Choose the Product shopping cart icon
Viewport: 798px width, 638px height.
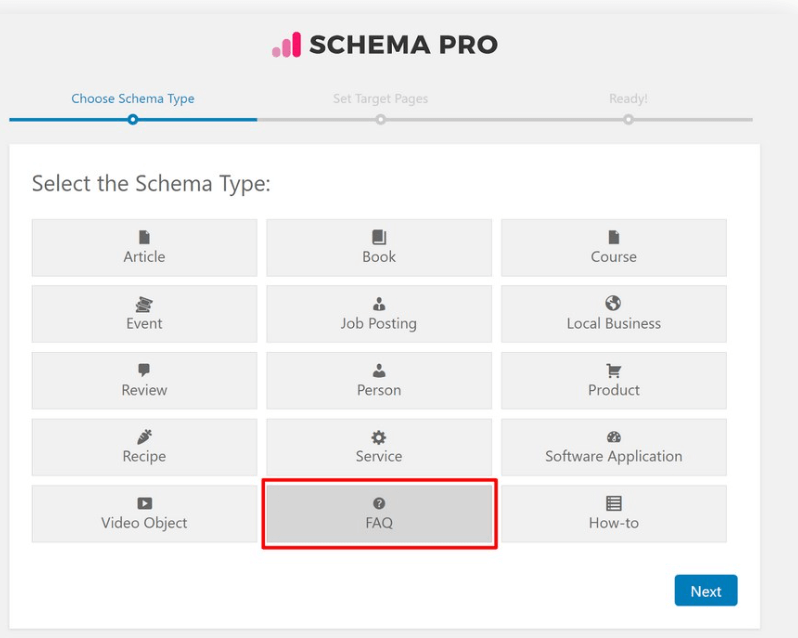click(x=614, y=370)
